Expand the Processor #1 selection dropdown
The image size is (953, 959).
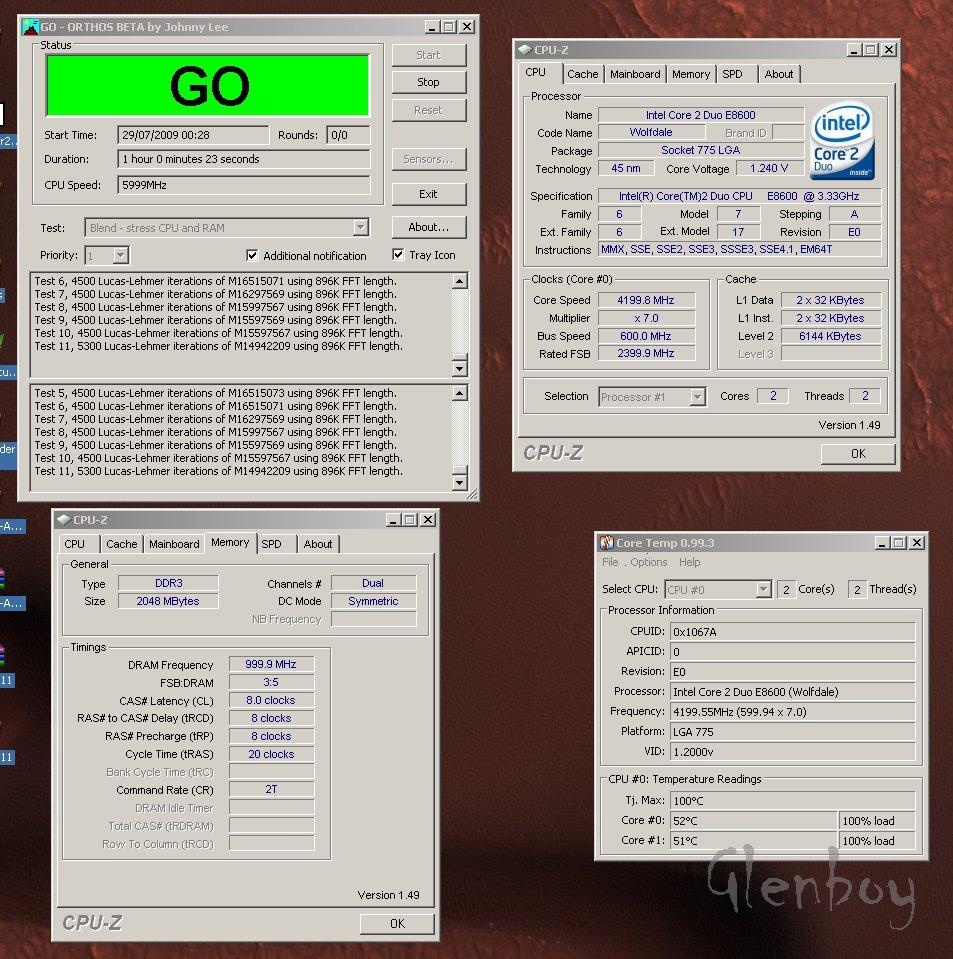point(697,397)
